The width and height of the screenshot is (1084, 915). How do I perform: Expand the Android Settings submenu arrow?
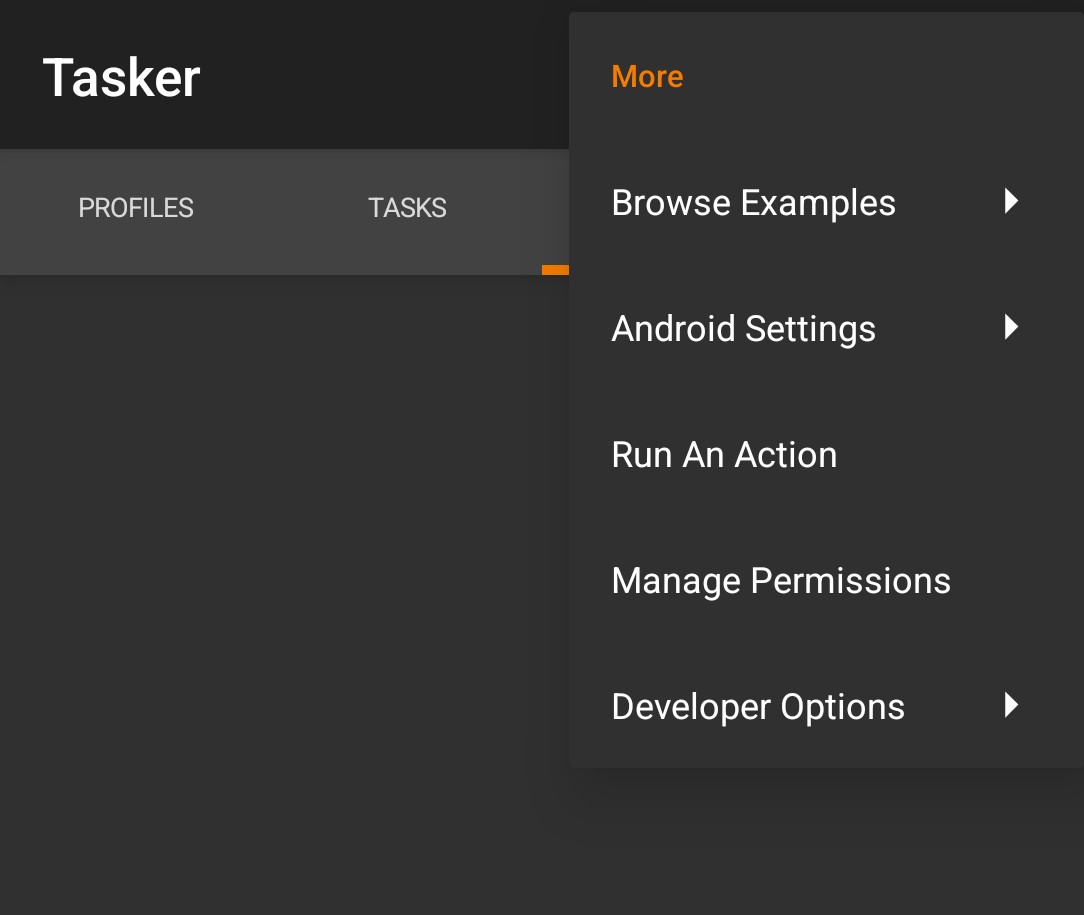click(1011, 327)
